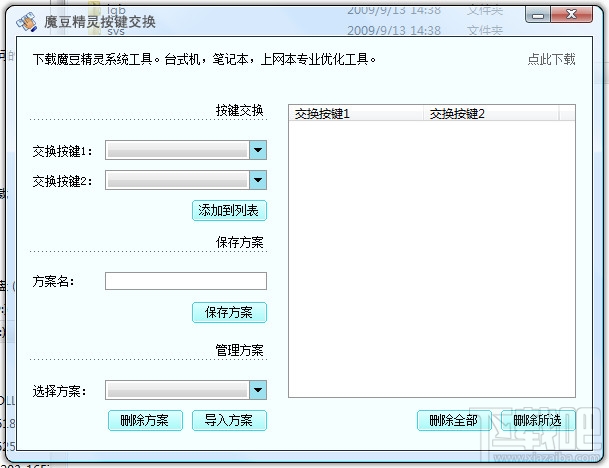Viewport: 609px width, 468px height.
Task: Open the 交换按键2 dropdown arrow
Action: [258, 180]
